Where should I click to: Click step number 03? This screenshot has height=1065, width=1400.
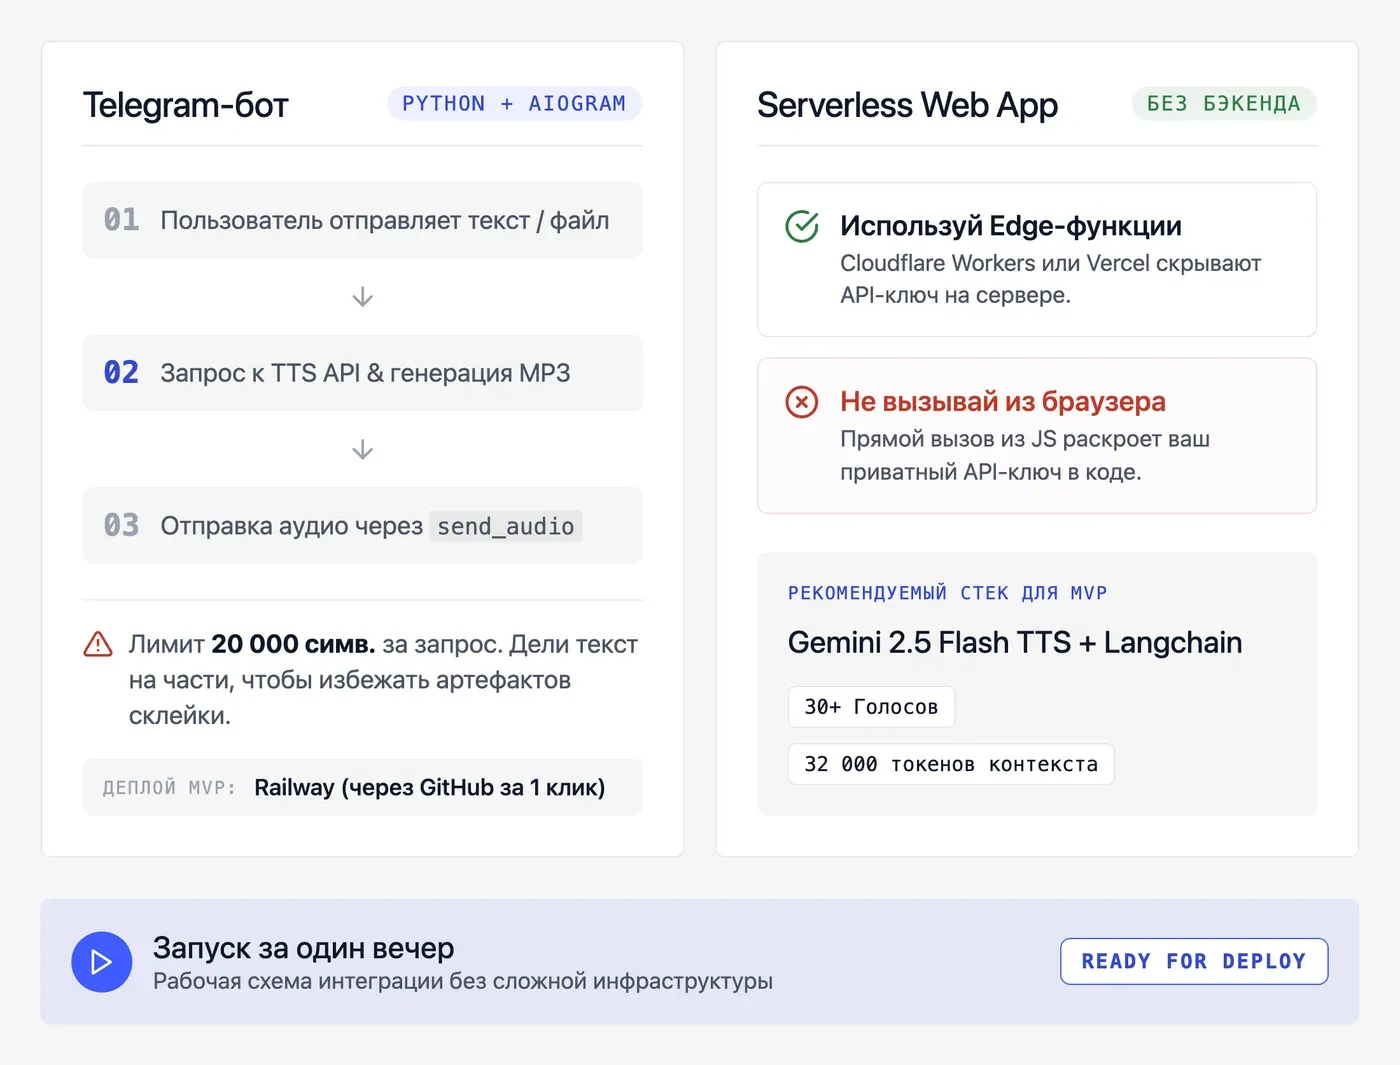tap(122, 526)
